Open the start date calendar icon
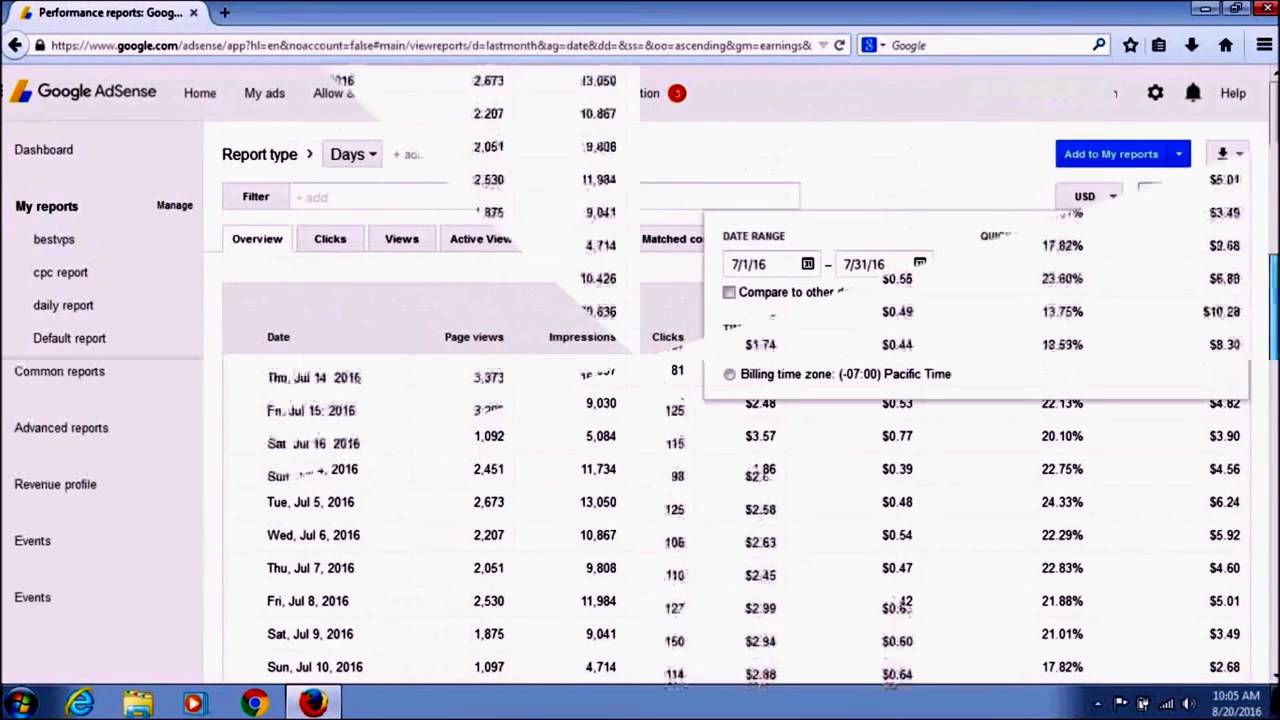Viewport: 1280px width, 720px height. click(x=807, y=264)
